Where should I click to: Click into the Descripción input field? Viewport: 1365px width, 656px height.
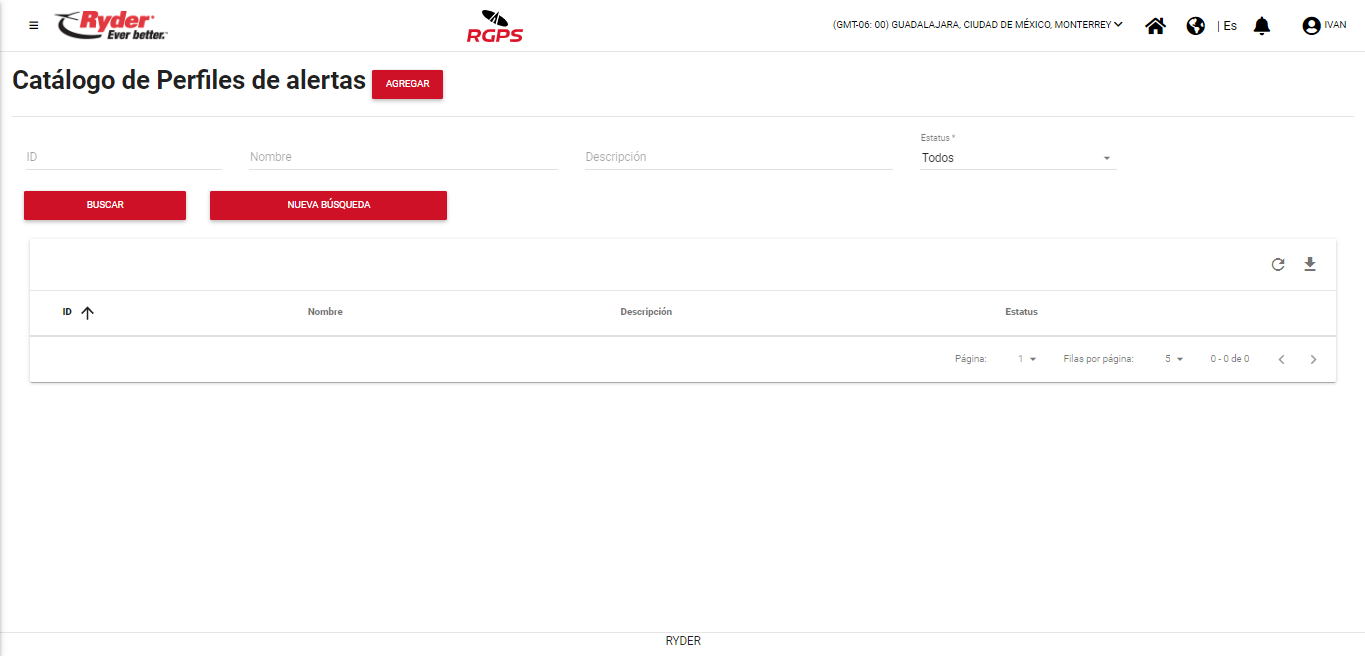click(x=738, y=157)
